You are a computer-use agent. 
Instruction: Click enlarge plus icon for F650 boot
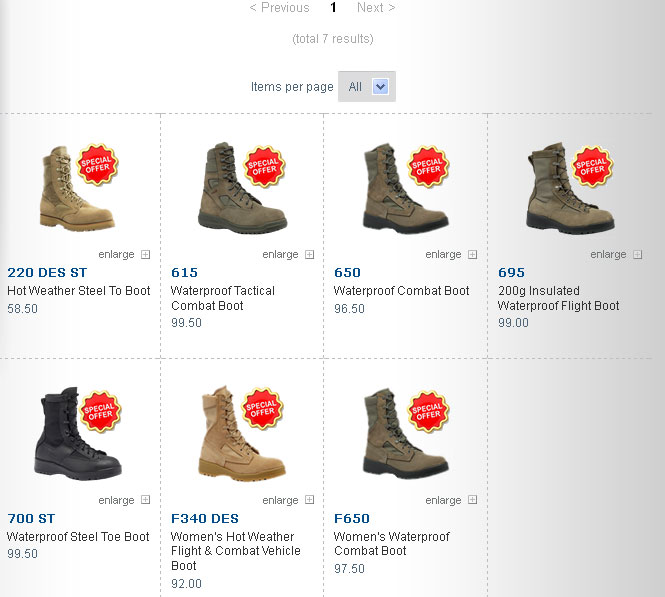pyautogui.click(x=472, y=500)
